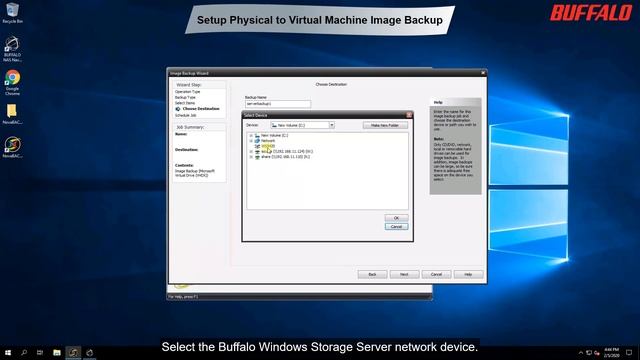Expand the Network tree node
The height and width of the screenshot is (360, 640).
251,141
